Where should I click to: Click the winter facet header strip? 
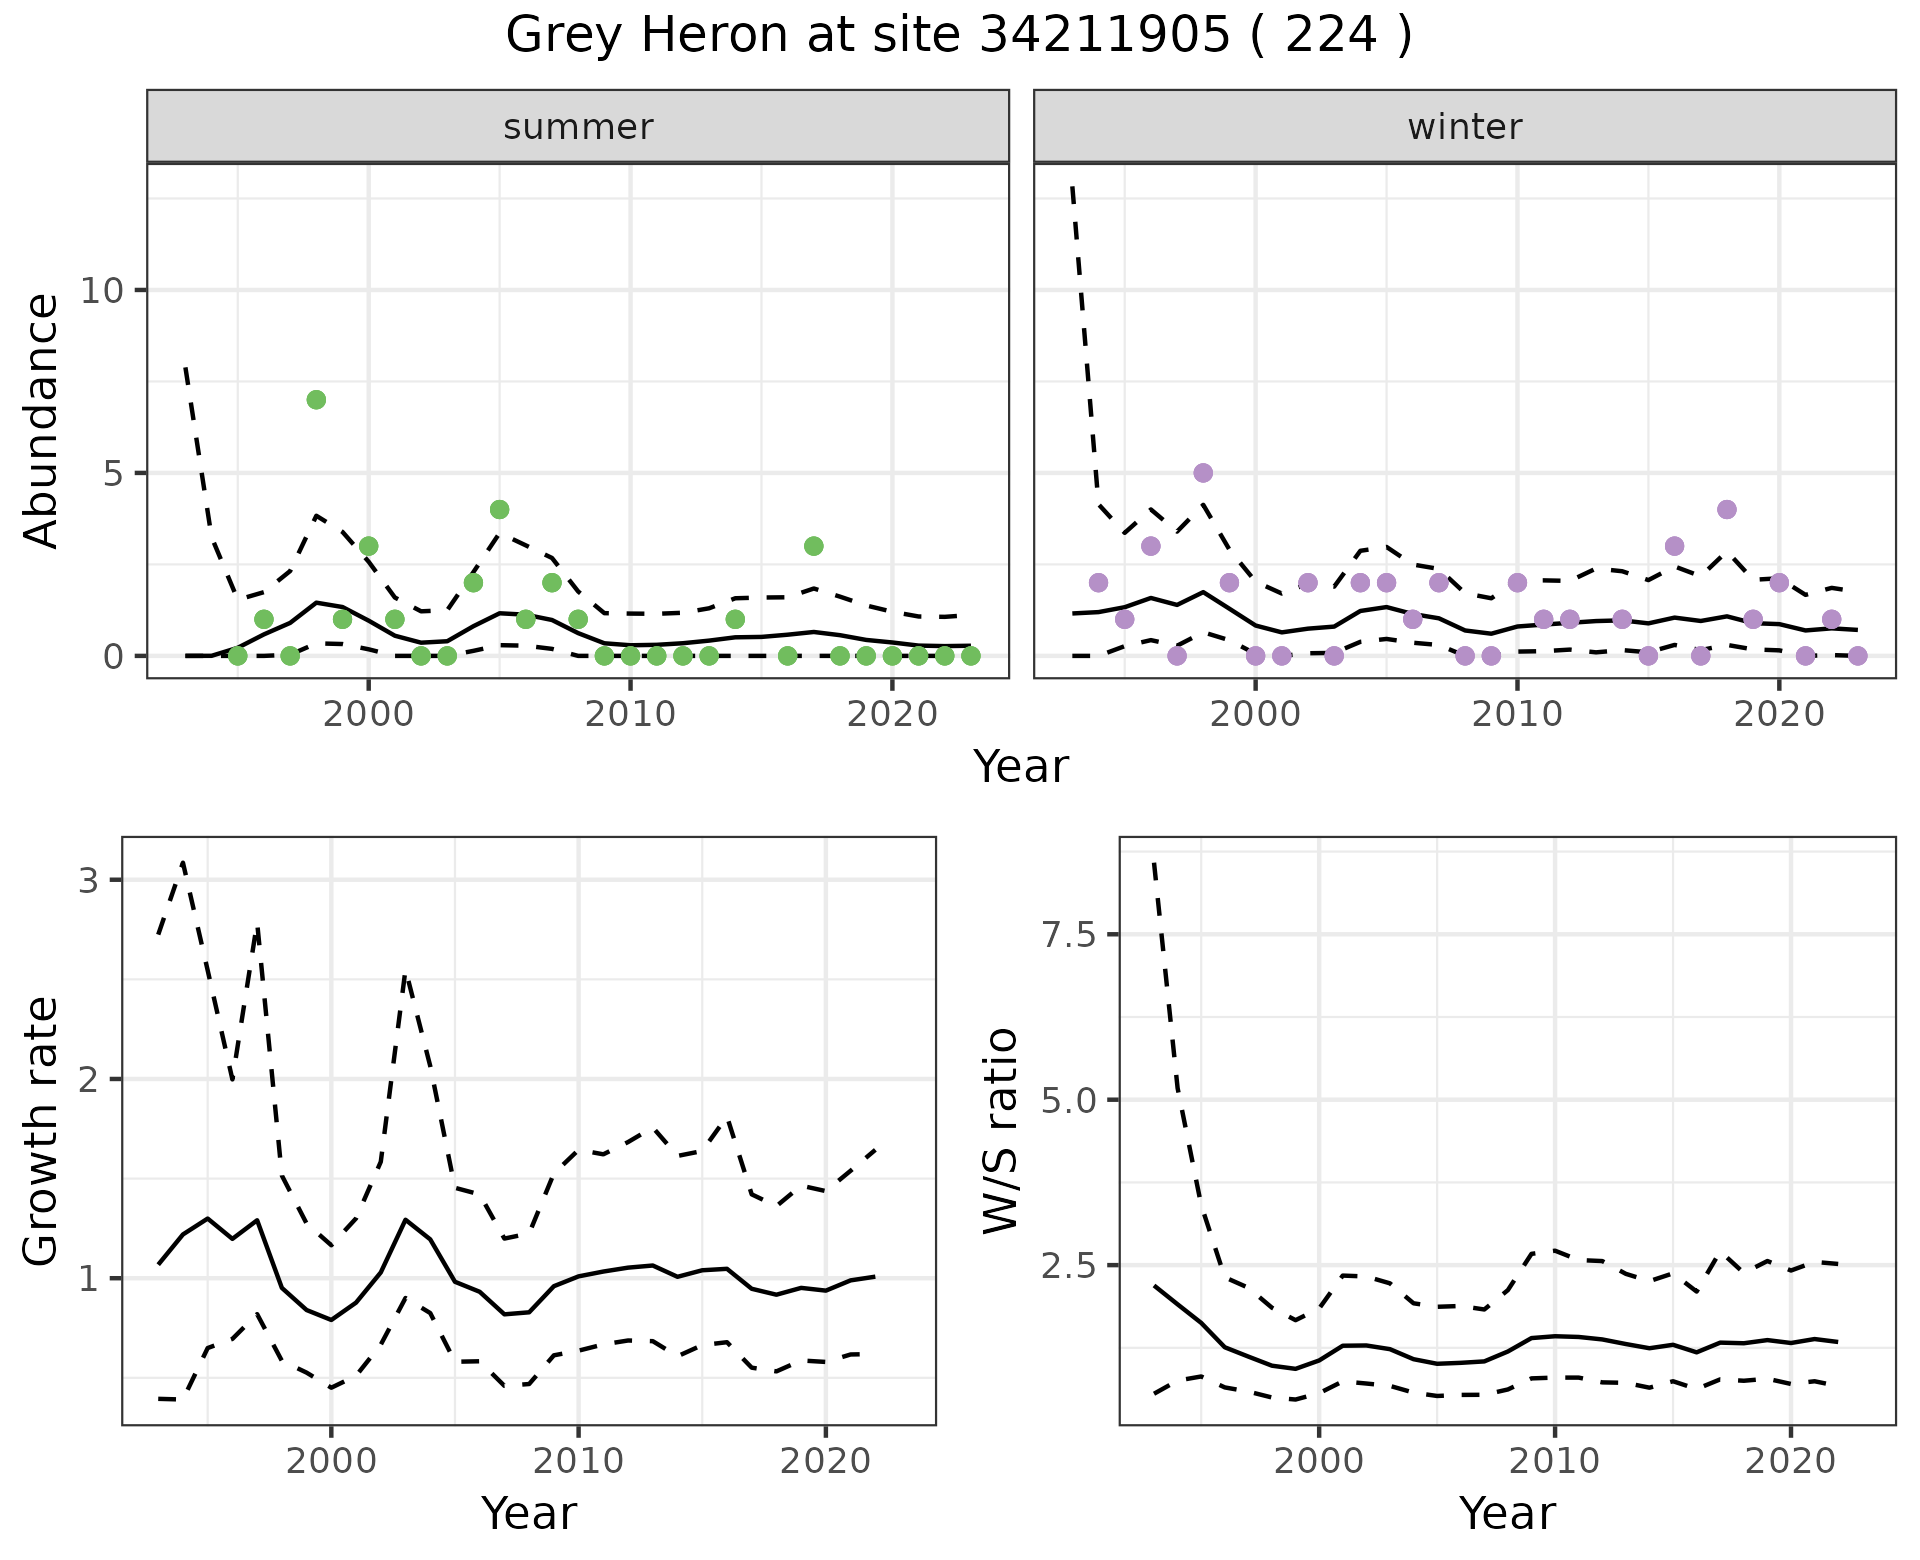click(x=1464, y=127)
